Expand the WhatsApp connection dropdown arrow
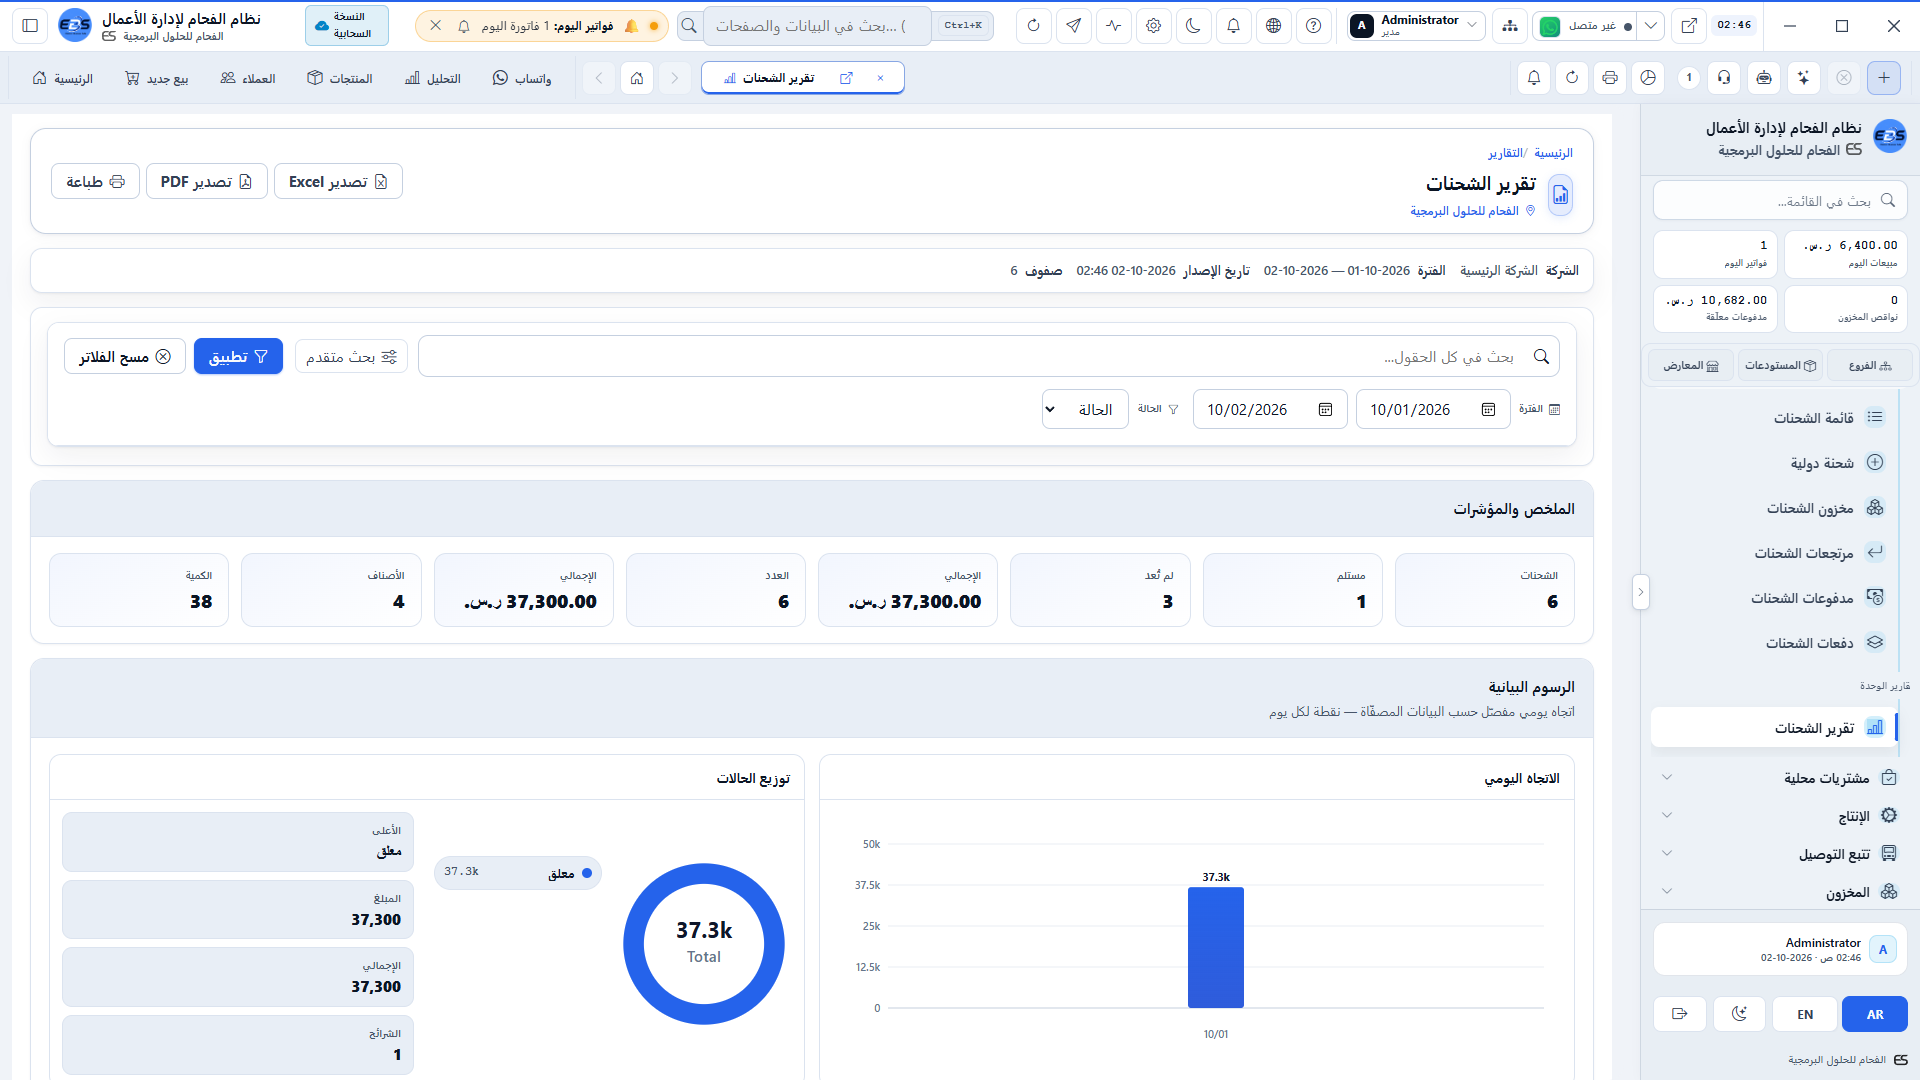 [x=1651, y=26]
